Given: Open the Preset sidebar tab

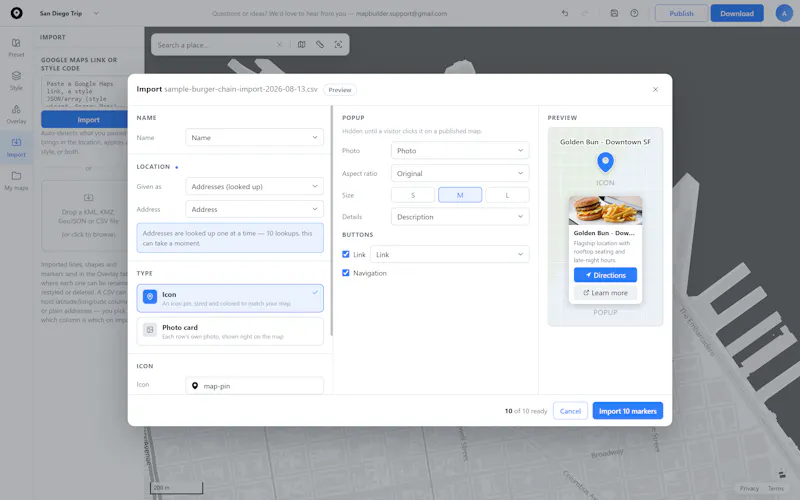Looking at the screenshot, I should click(x=16, y=47).
